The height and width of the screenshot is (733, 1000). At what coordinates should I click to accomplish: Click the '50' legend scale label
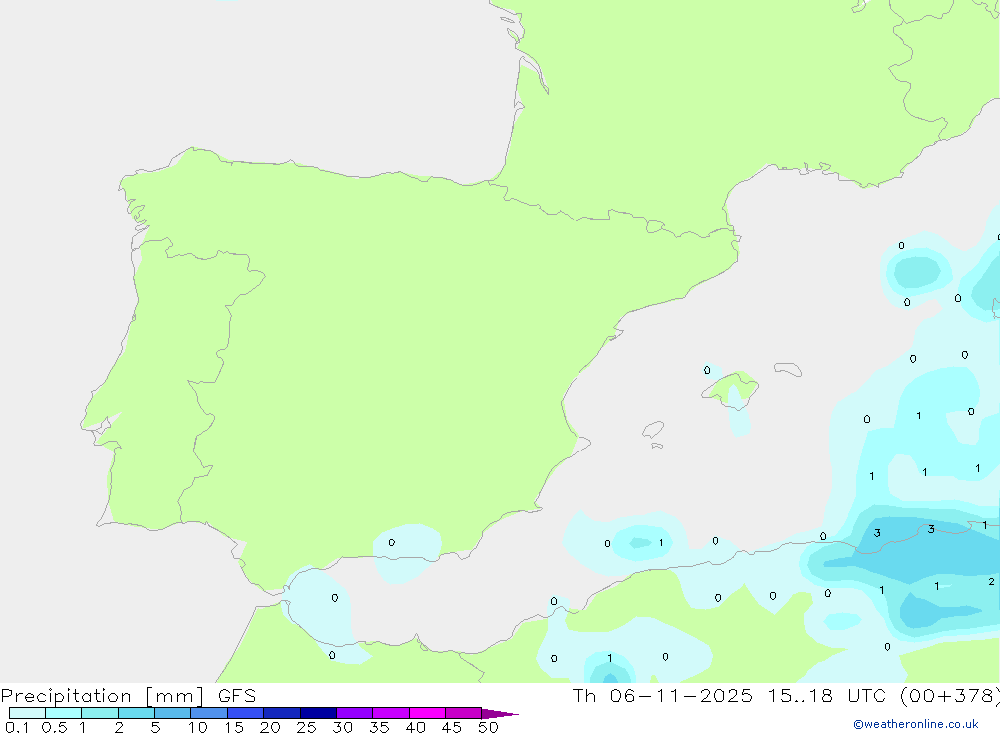click(x=488, y=727)
